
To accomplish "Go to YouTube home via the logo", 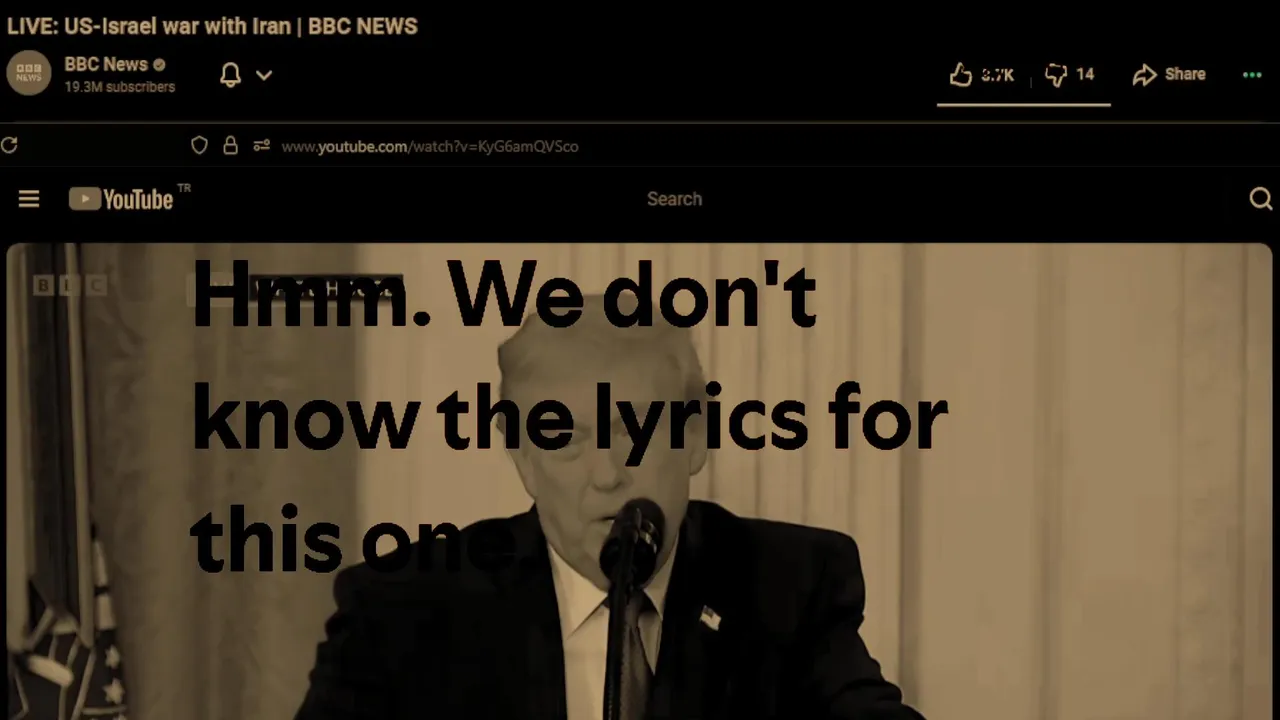I will click(121, 199).
